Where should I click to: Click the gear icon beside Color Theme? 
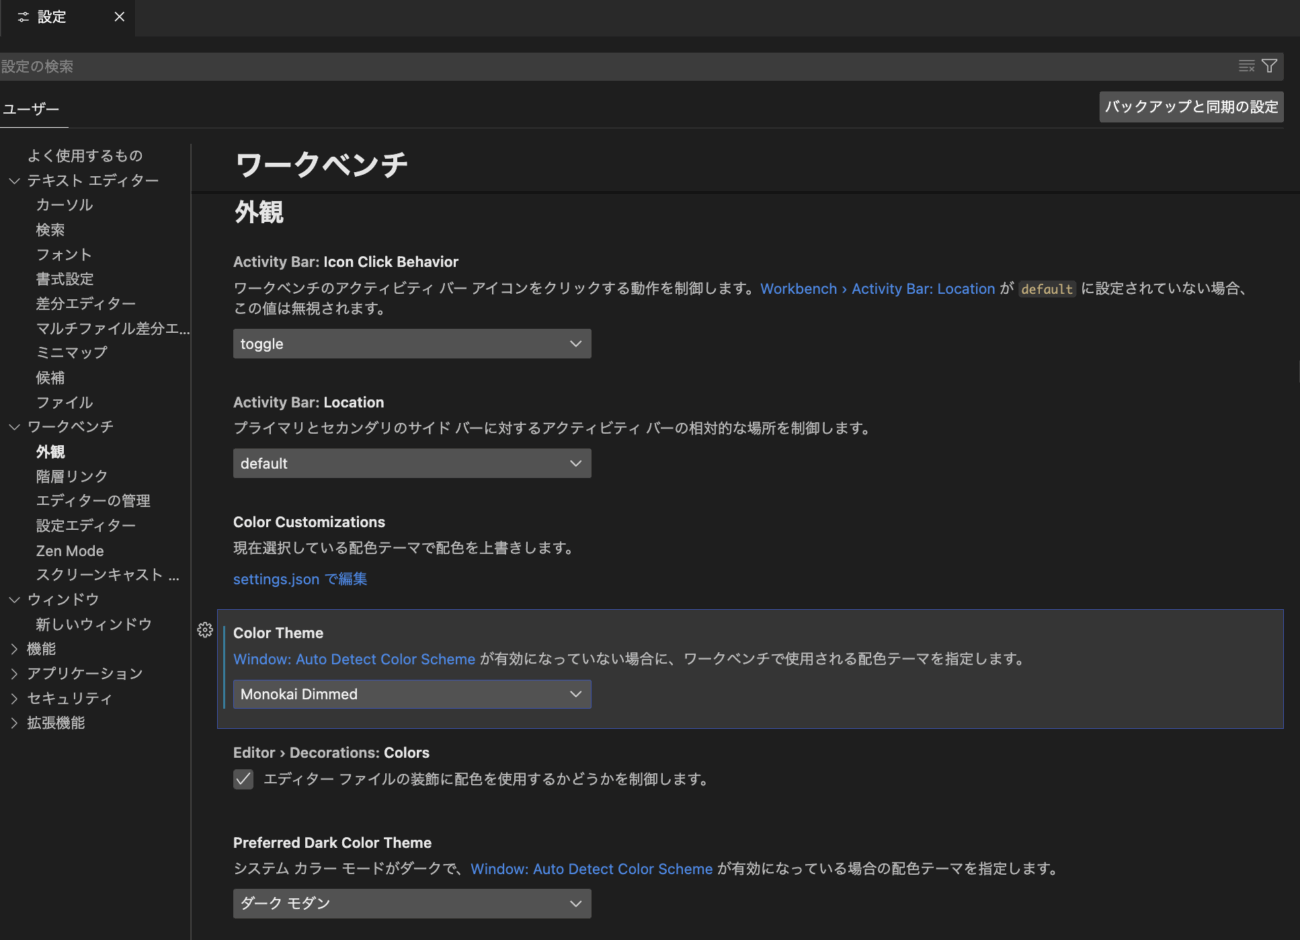coord(205,630)
